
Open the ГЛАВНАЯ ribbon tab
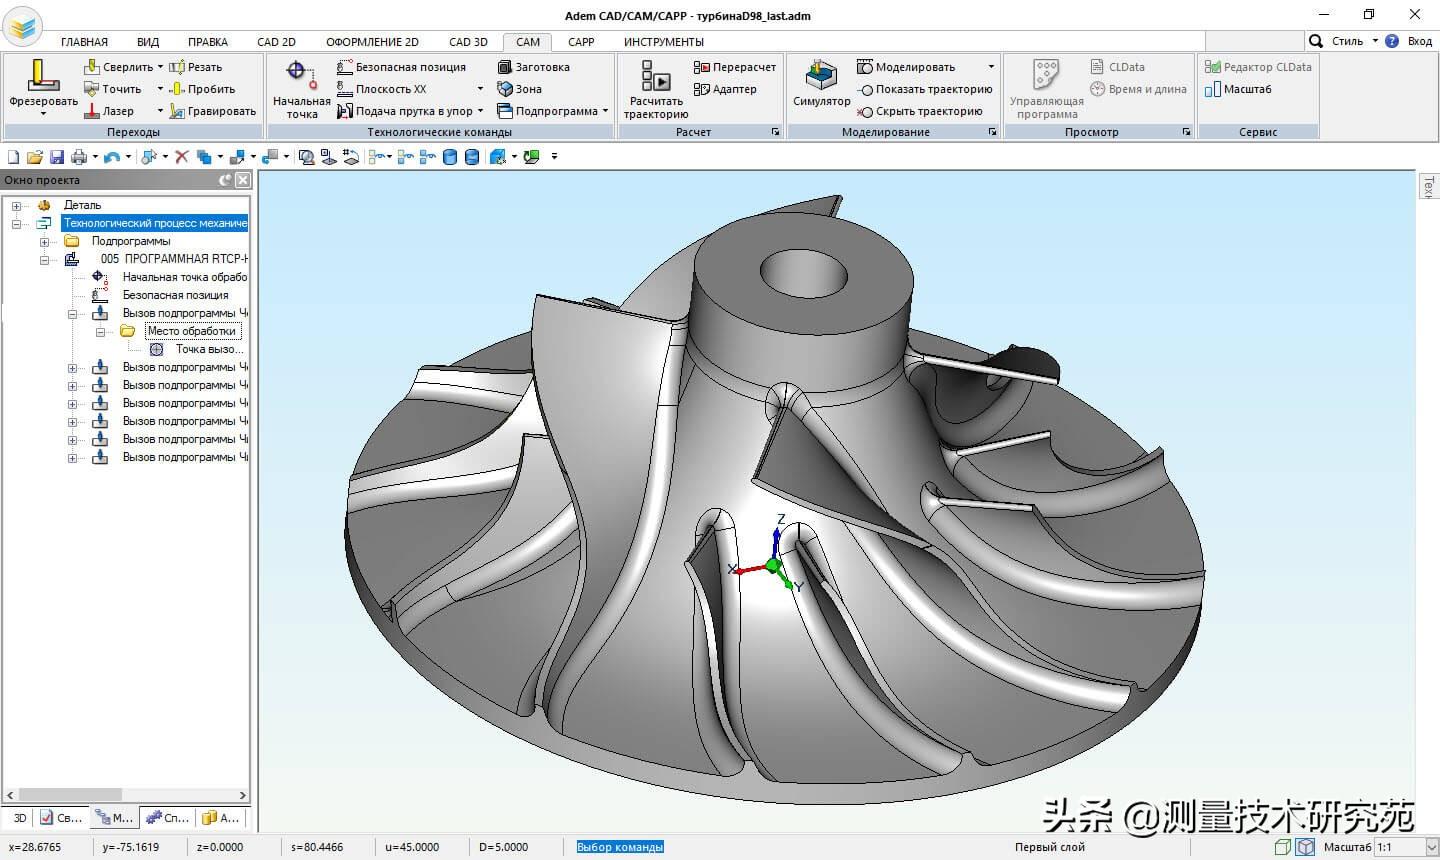(x=84, y=42)
